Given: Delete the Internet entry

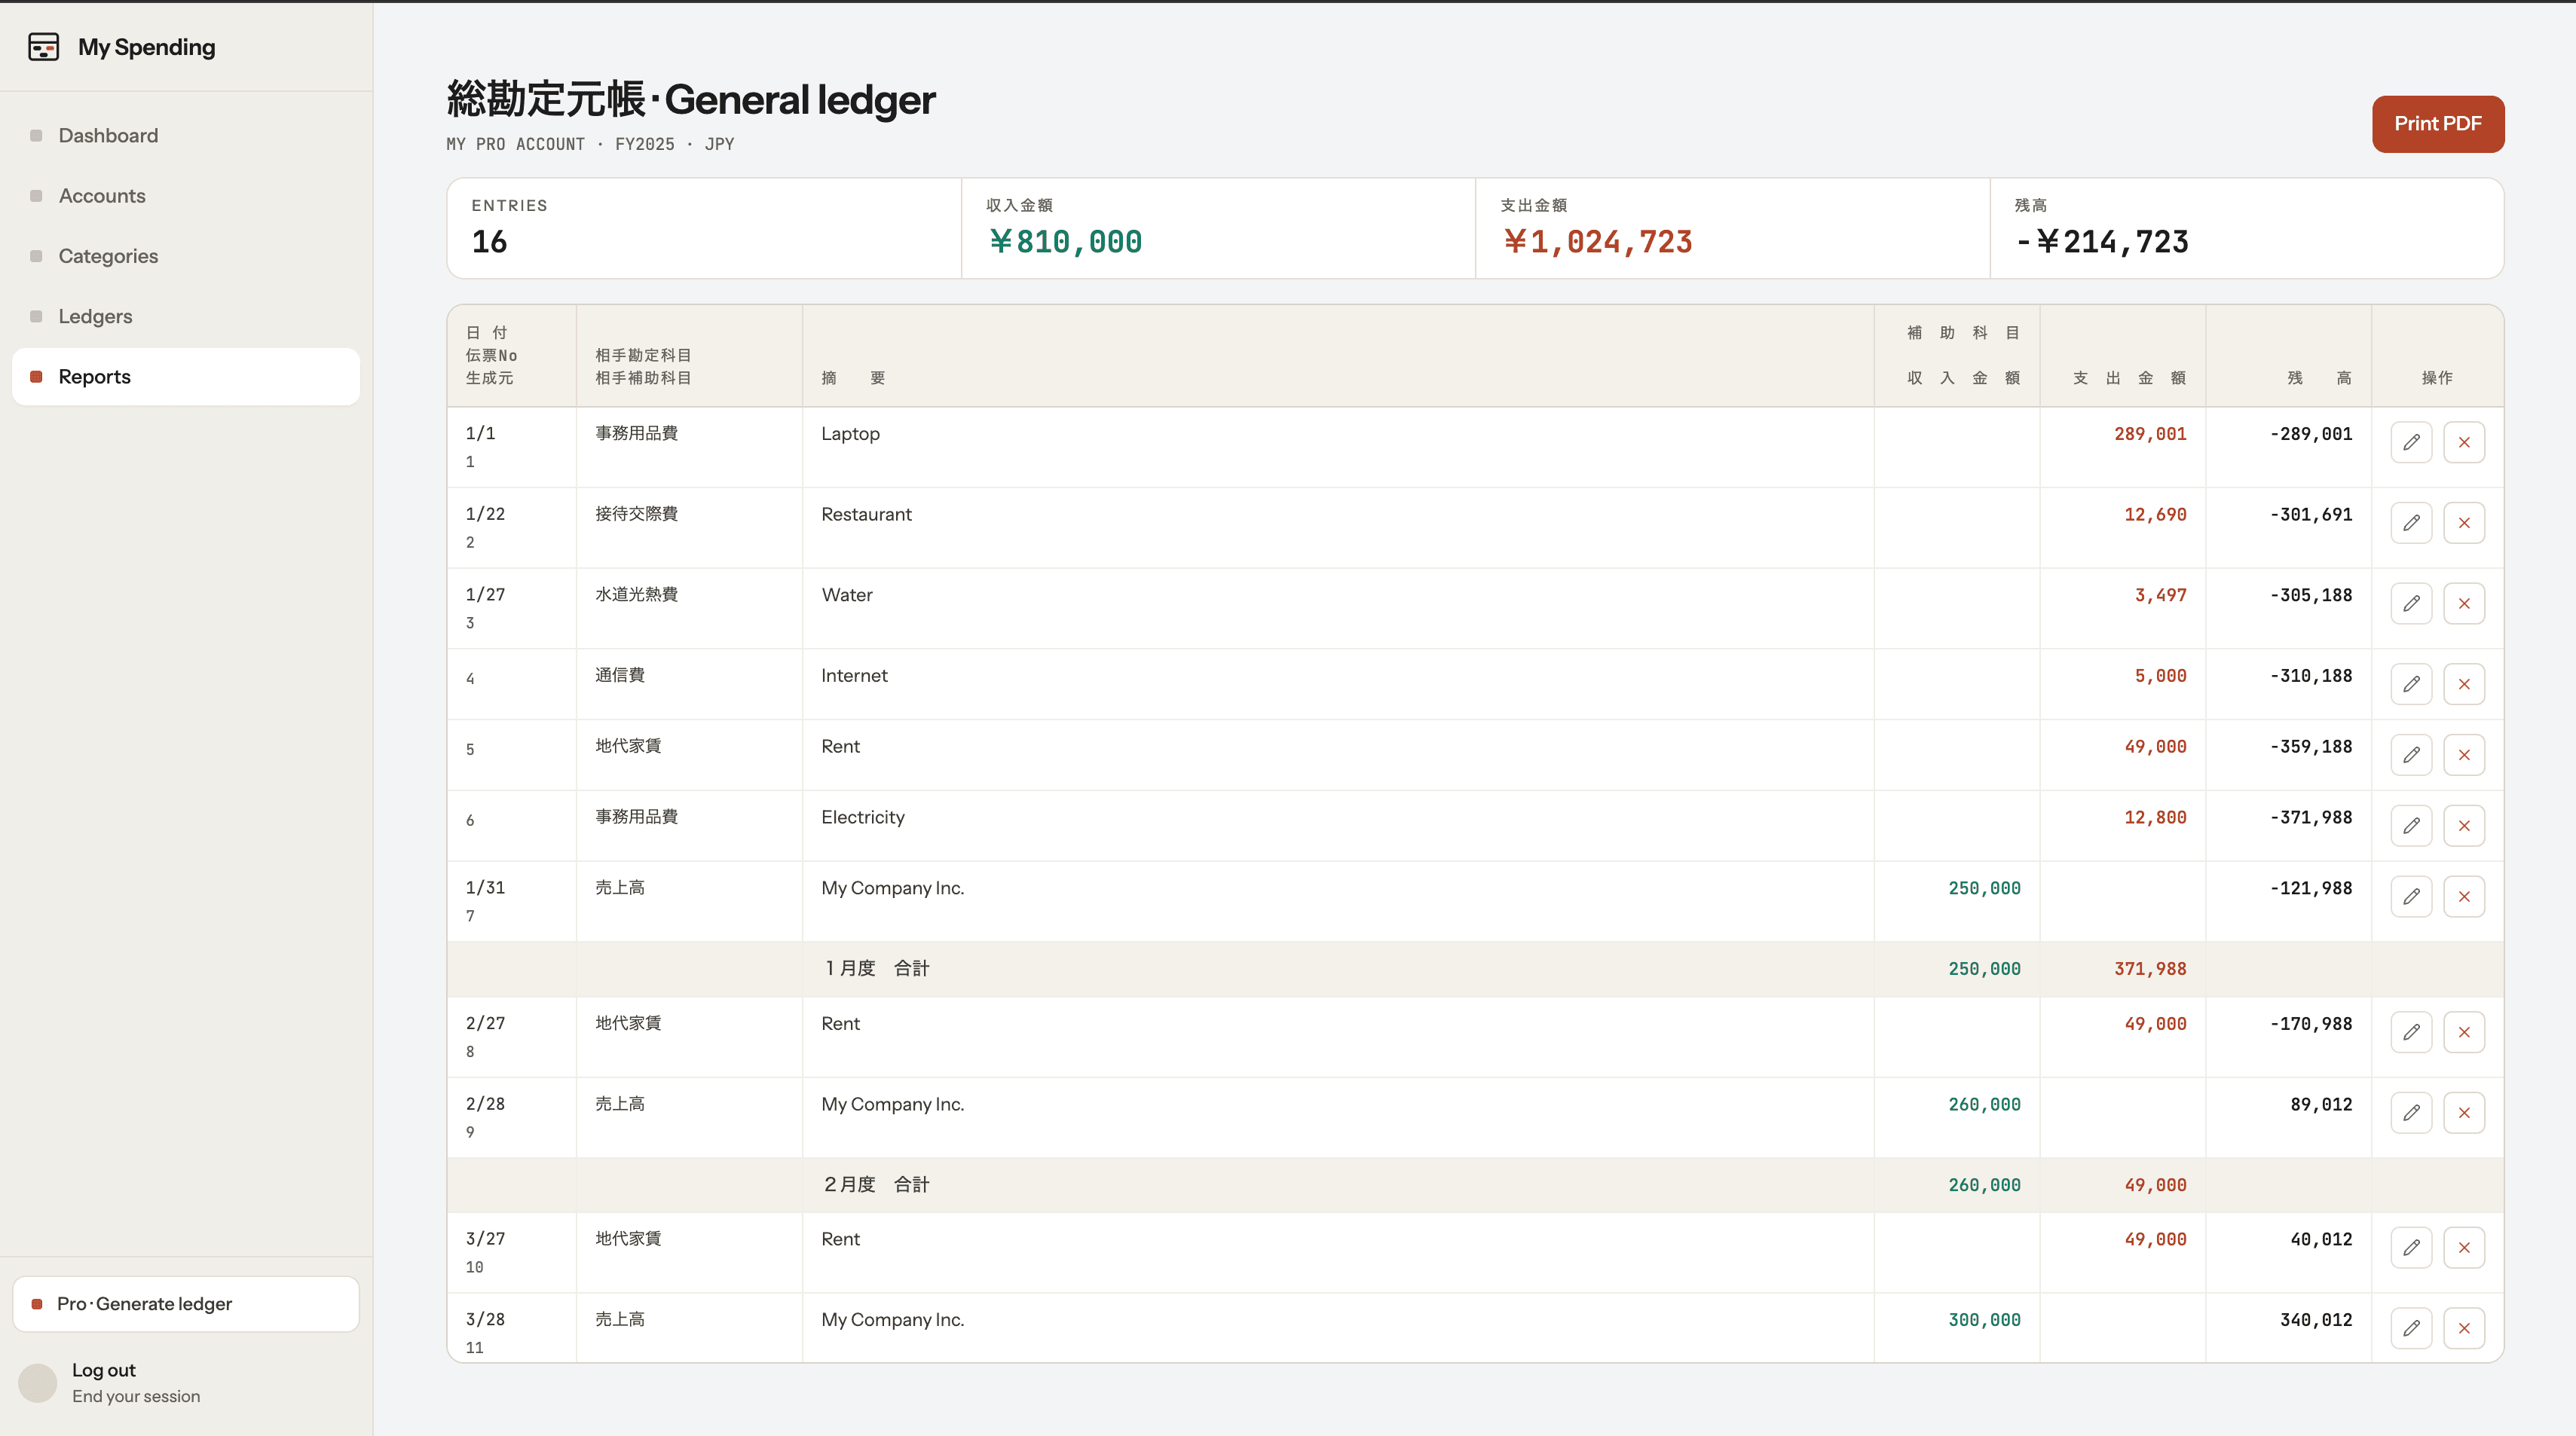Looking at the screenshot, I should [x=2464, y=684].
